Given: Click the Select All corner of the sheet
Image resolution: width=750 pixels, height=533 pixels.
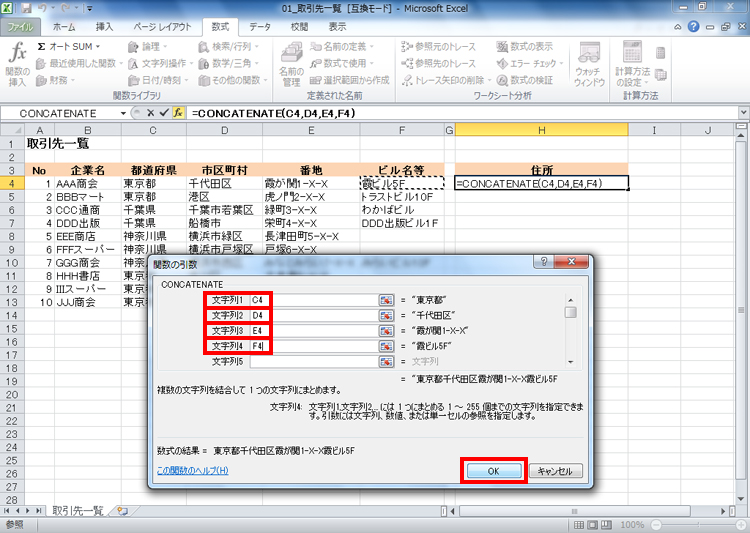Looking at the screenshot, I should 12,130.
